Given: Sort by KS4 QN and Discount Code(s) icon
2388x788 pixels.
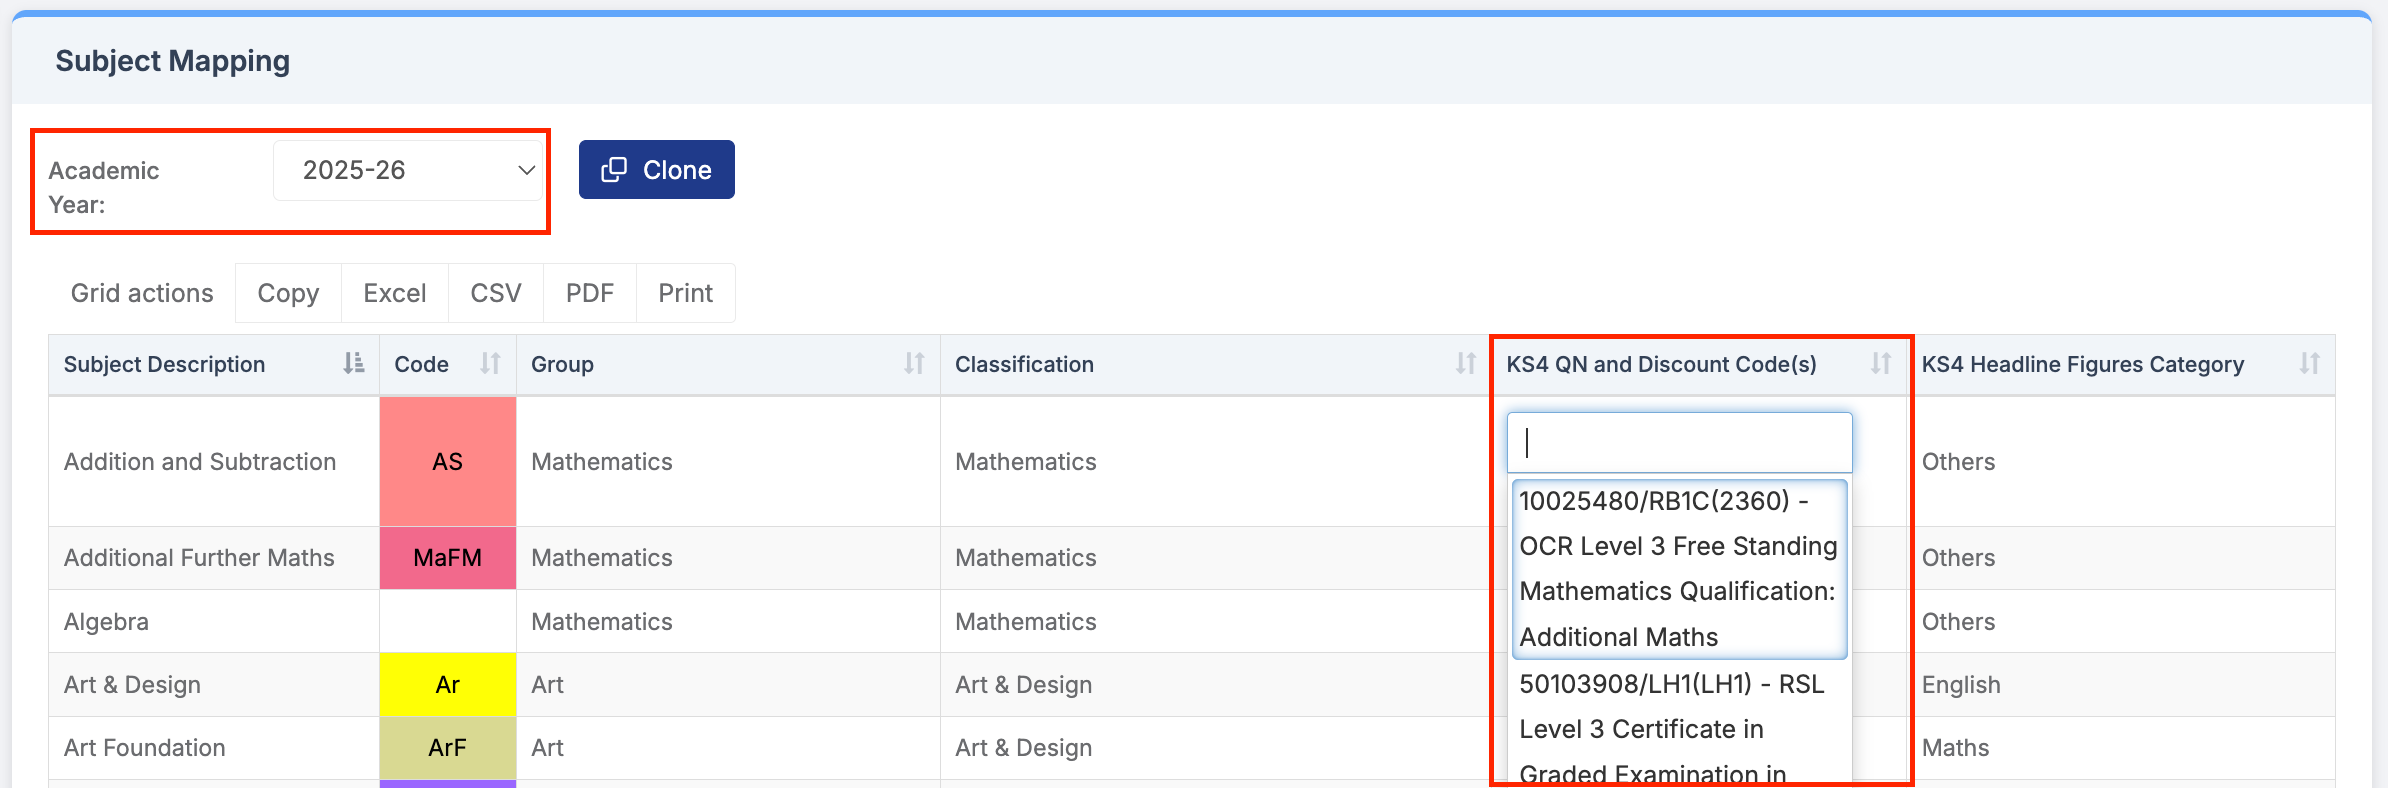Looking at the screenshot, I should click(x=1881, y=364).
